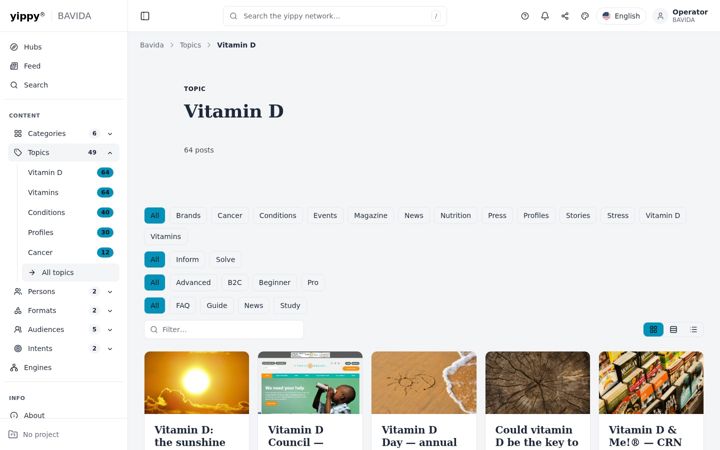The width and height of the screenshot is (720, 450).
Task: Open the tree rings card thumbnail
Action: (537, 382)
